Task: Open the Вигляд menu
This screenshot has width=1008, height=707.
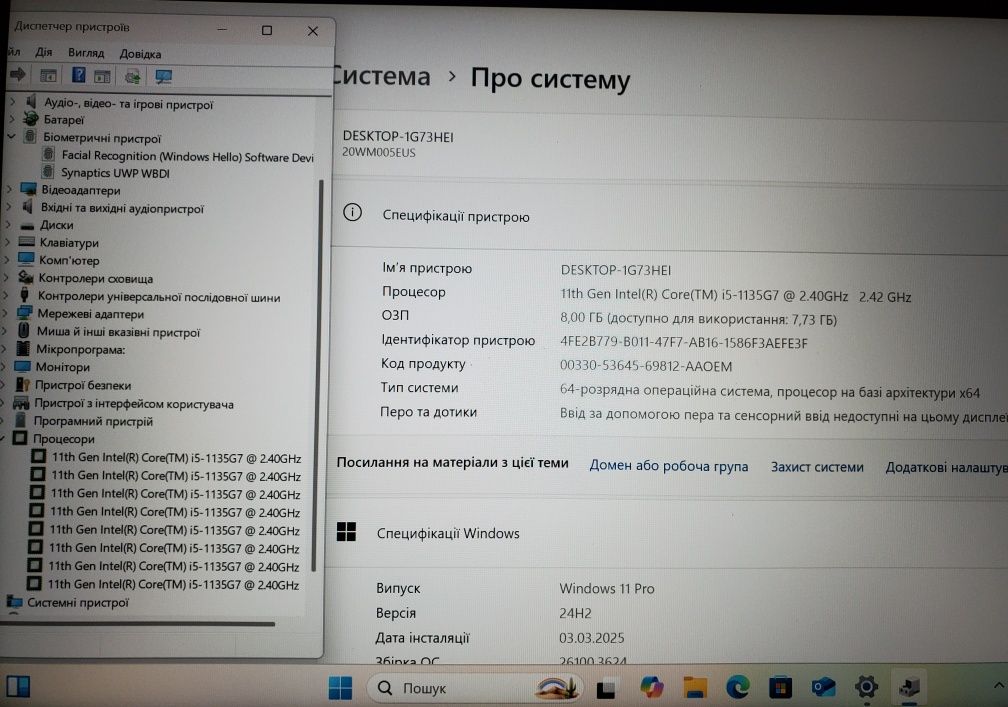Action: tap(86, 53)
